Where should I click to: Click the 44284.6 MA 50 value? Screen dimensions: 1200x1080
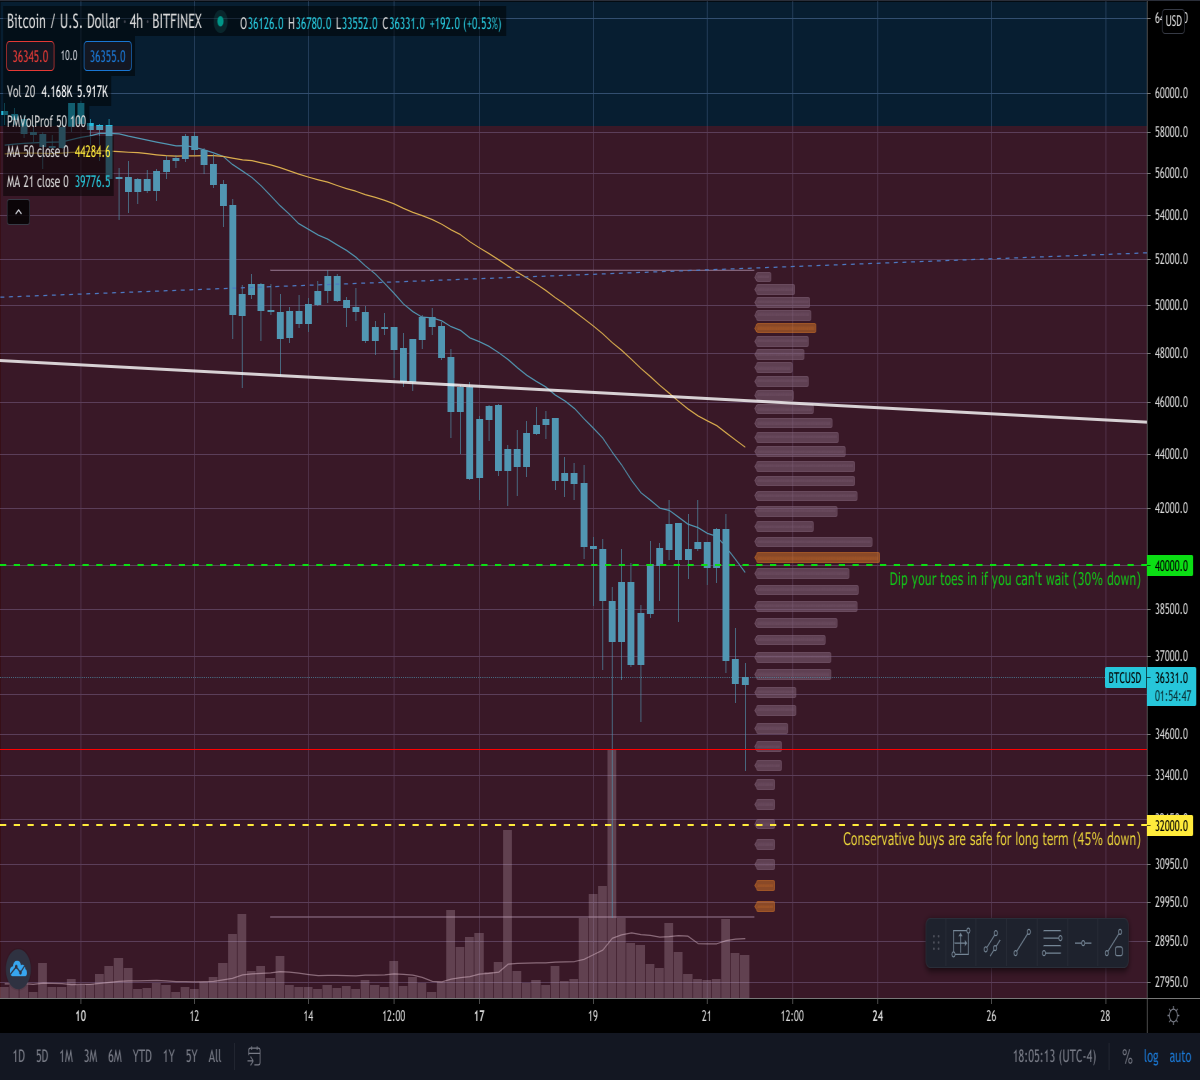[x=92, y=151]
